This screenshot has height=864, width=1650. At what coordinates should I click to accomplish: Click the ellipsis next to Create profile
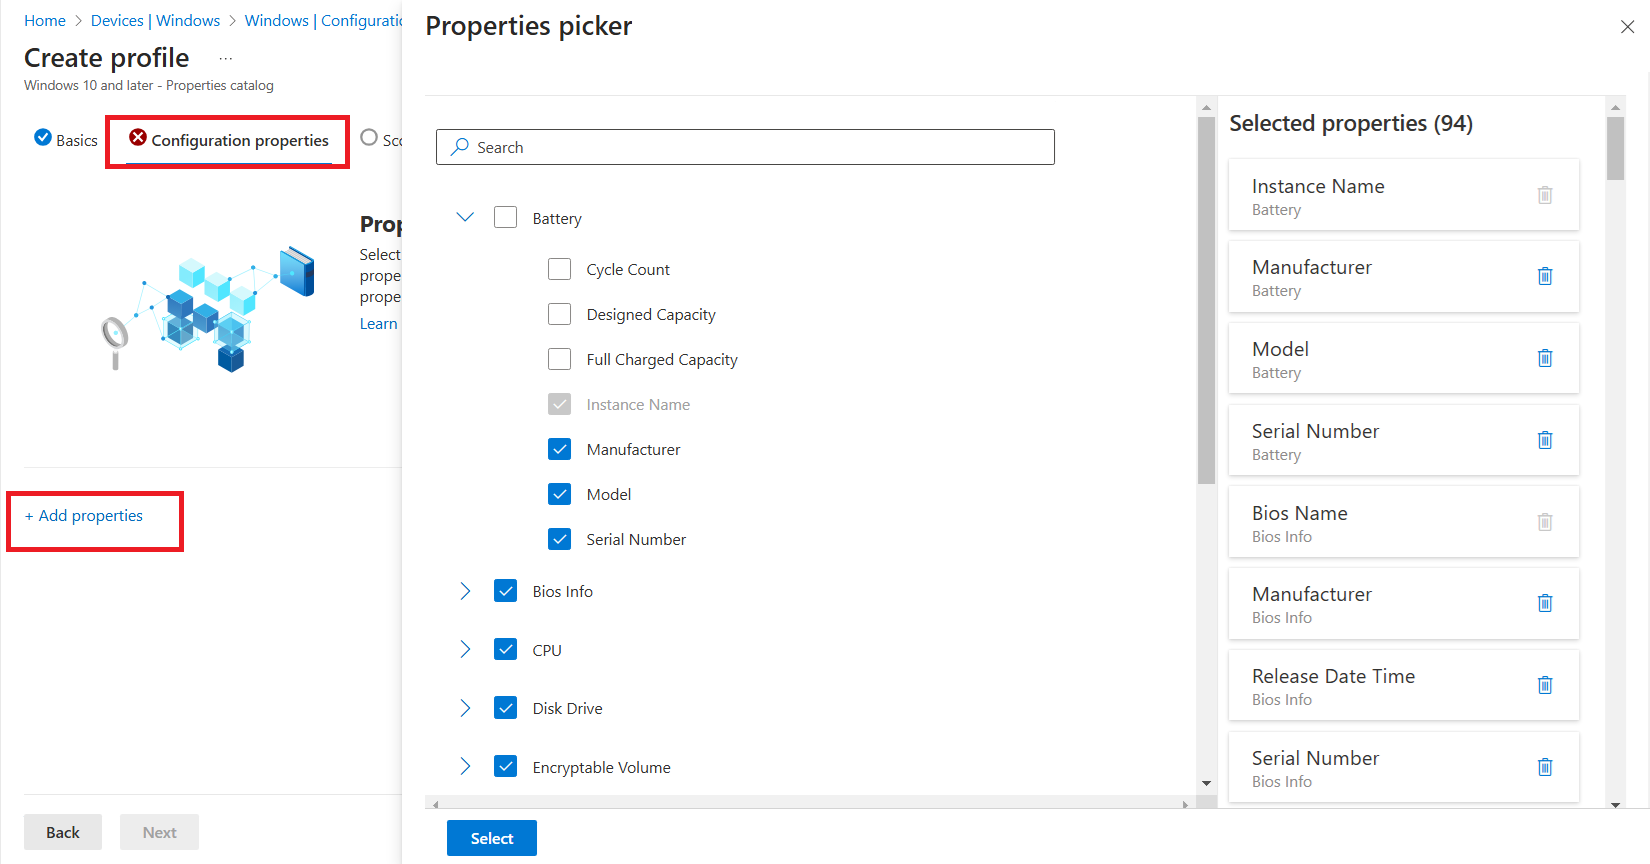click(226, 59)
